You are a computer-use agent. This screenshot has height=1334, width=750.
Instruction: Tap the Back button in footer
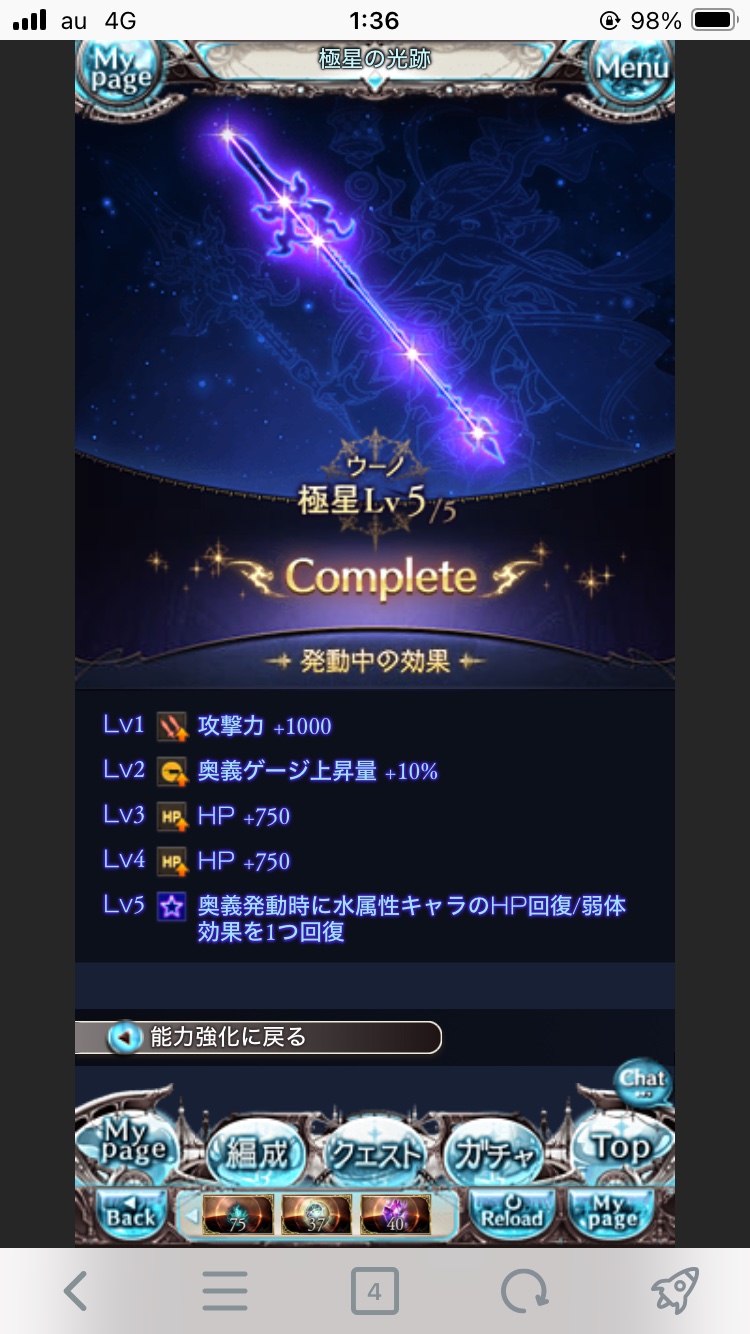click(131, 1214)
